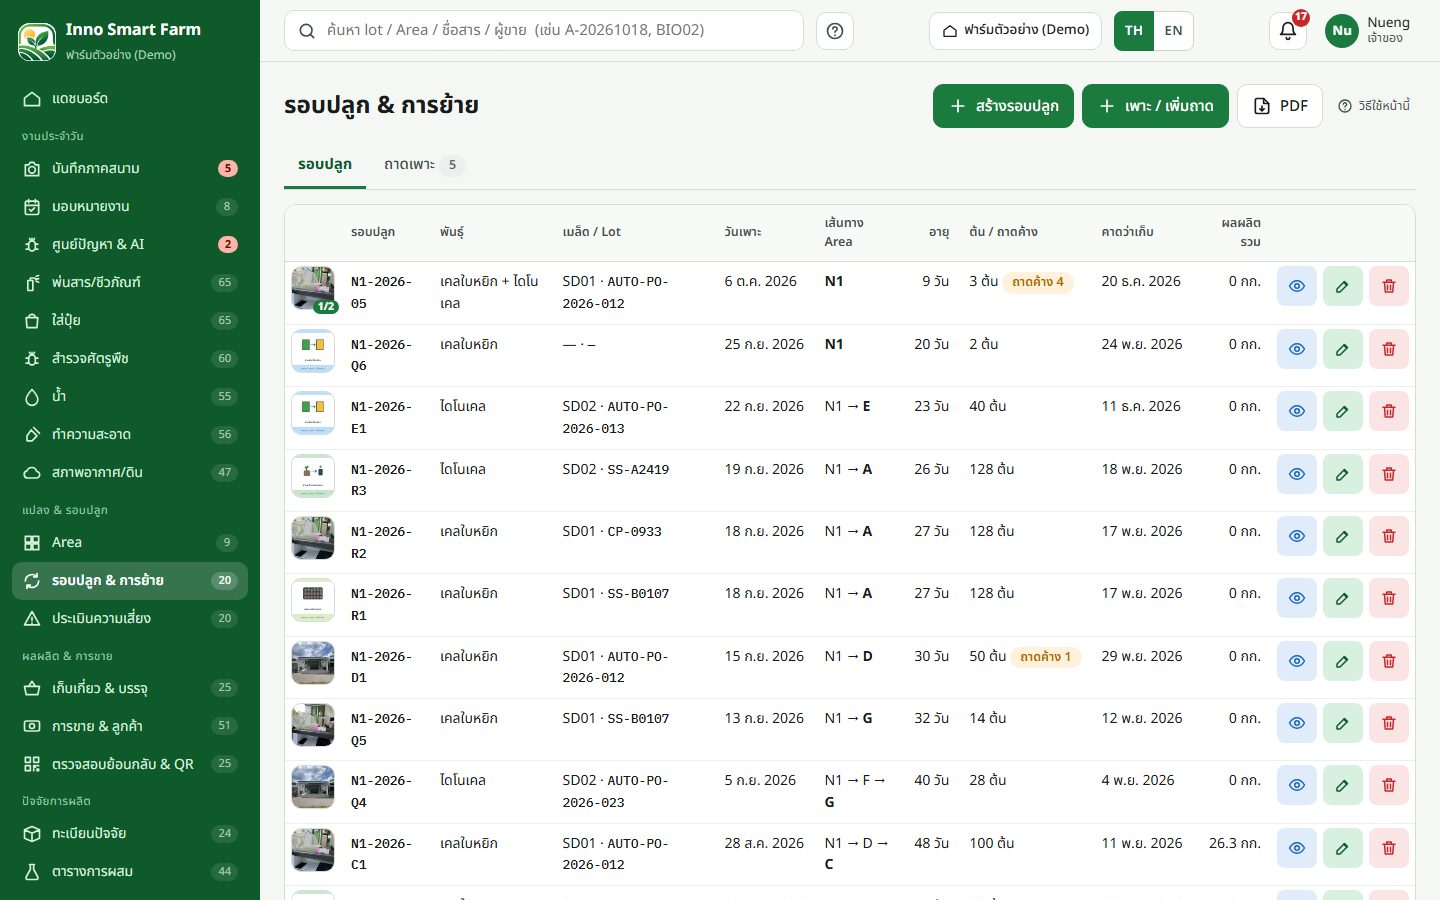This screenshot has height=900, width=1440.
Task: Delete planting cycle N1-2026-R2
Action: [1389, 536]
